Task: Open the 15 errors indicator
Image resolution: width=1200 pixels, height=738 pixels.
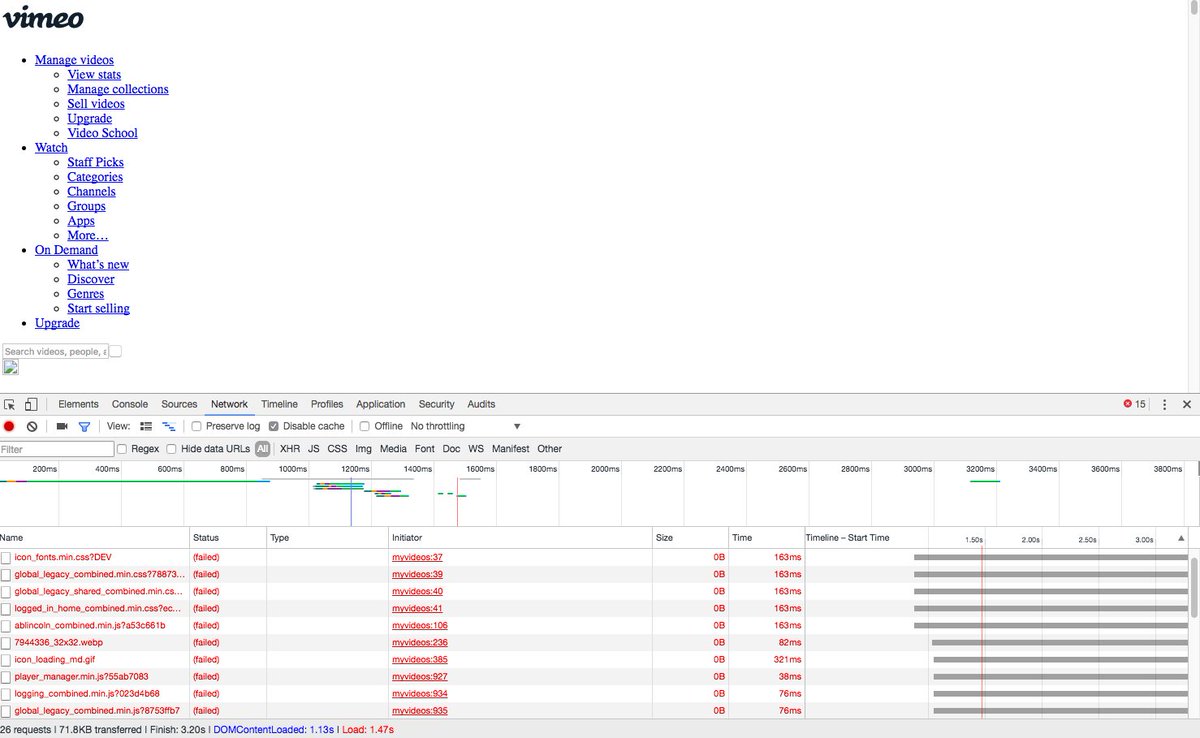Action: pos(1135,405)
